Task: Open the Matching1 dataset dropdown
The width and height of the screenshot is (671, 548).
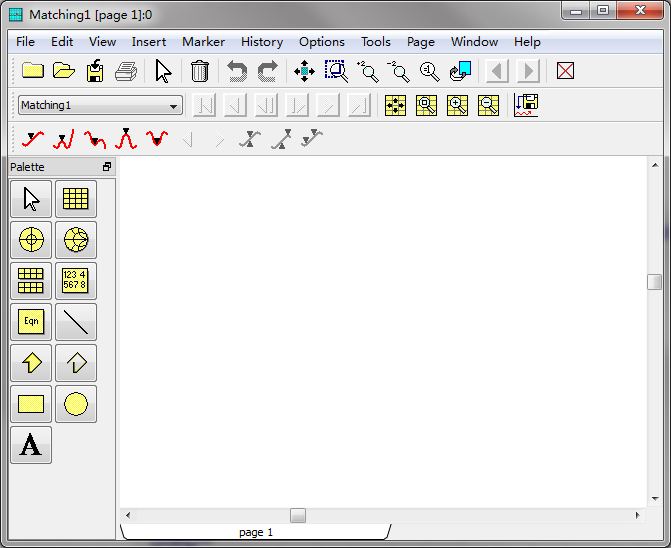Action: (101, 105)
